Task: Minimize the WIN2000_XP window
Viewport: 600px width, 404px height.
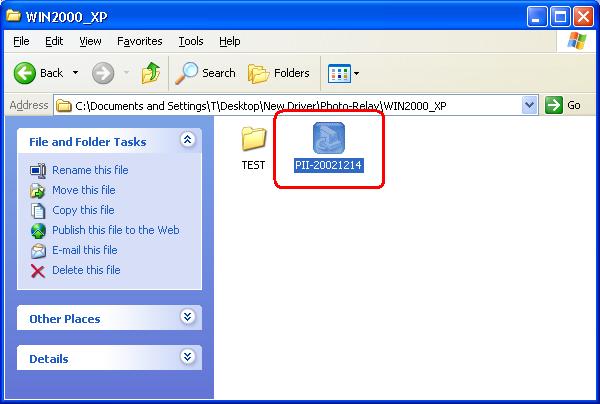Action: (x=536, y=17)
